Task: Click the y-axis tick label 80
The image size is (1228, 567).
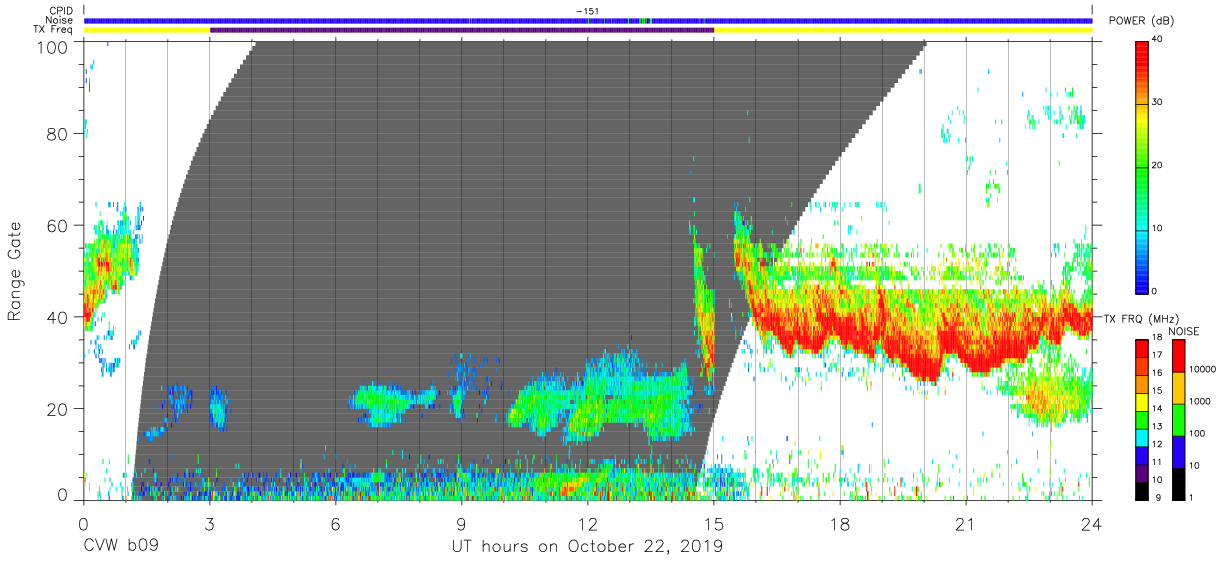Action: click(x=59, y=135)
